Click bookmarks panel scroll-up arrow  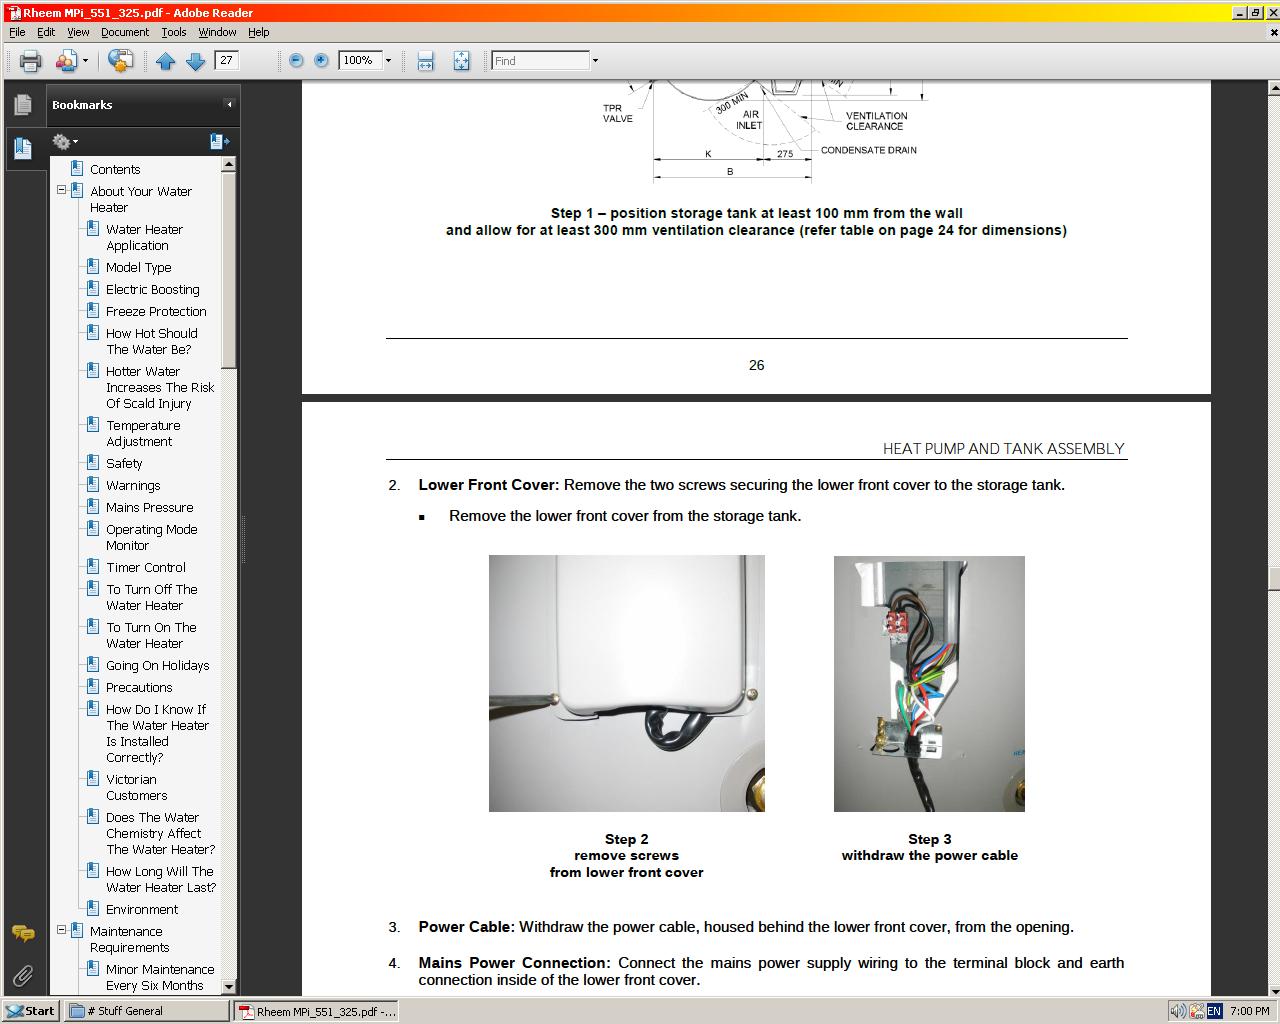(x=229, y=164)
